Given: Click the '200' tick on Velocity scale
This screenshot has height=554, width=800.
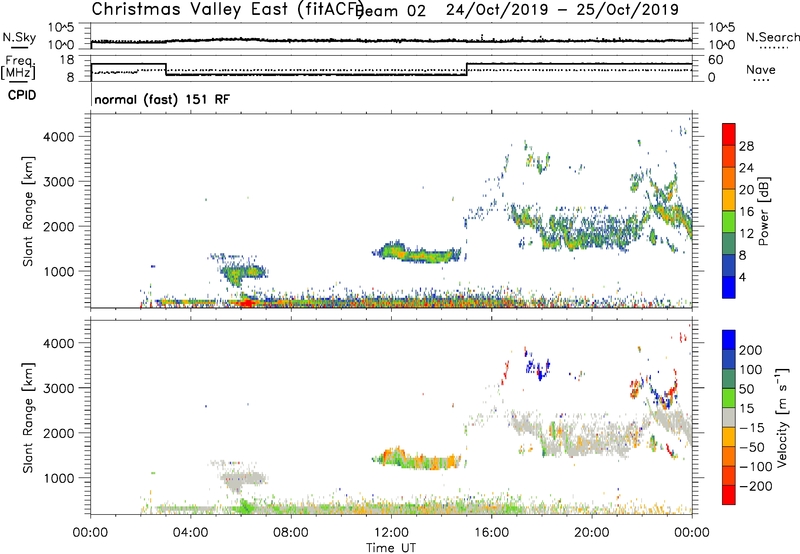Looking at the screenshot, I should [750, 350].
